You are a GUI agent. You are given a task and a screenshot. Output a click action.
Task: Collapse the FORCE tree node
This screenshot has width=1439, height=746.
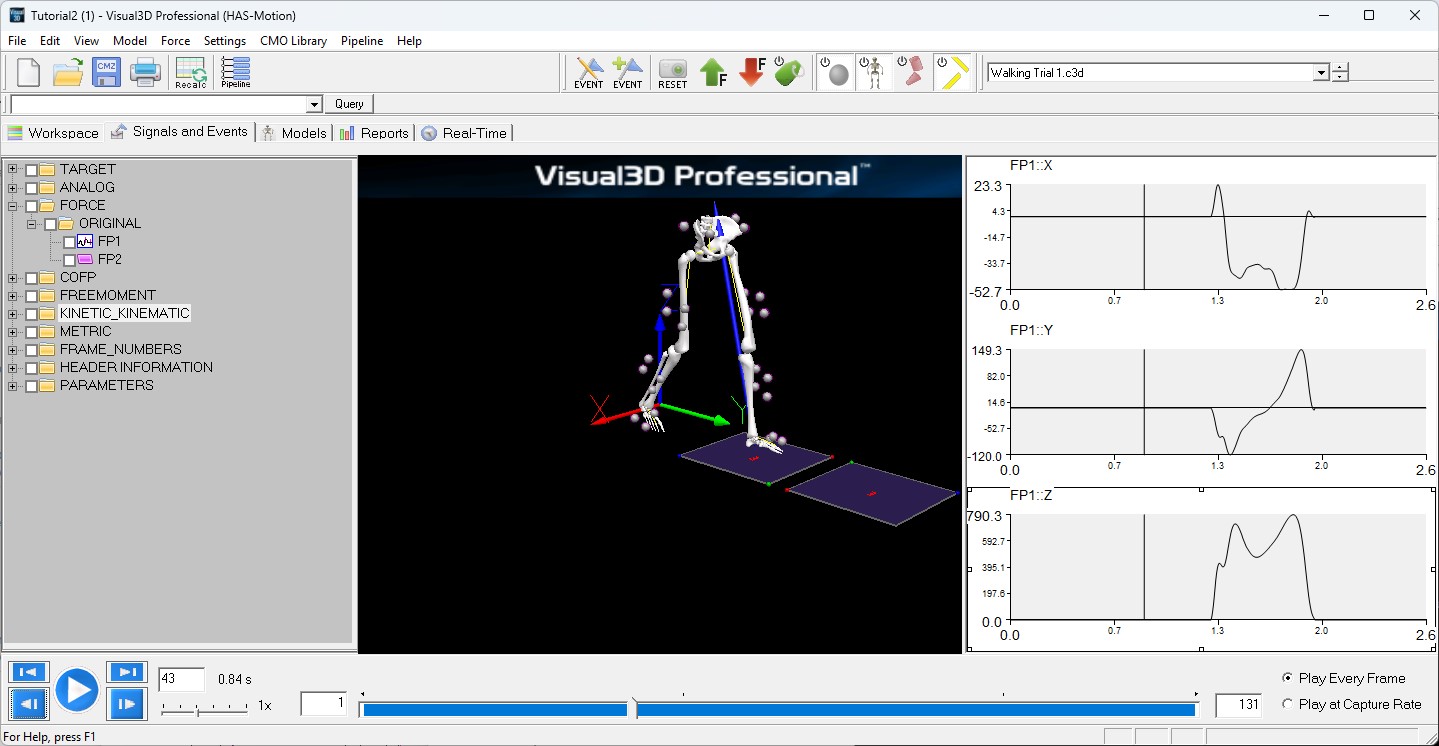coord(13,205)
